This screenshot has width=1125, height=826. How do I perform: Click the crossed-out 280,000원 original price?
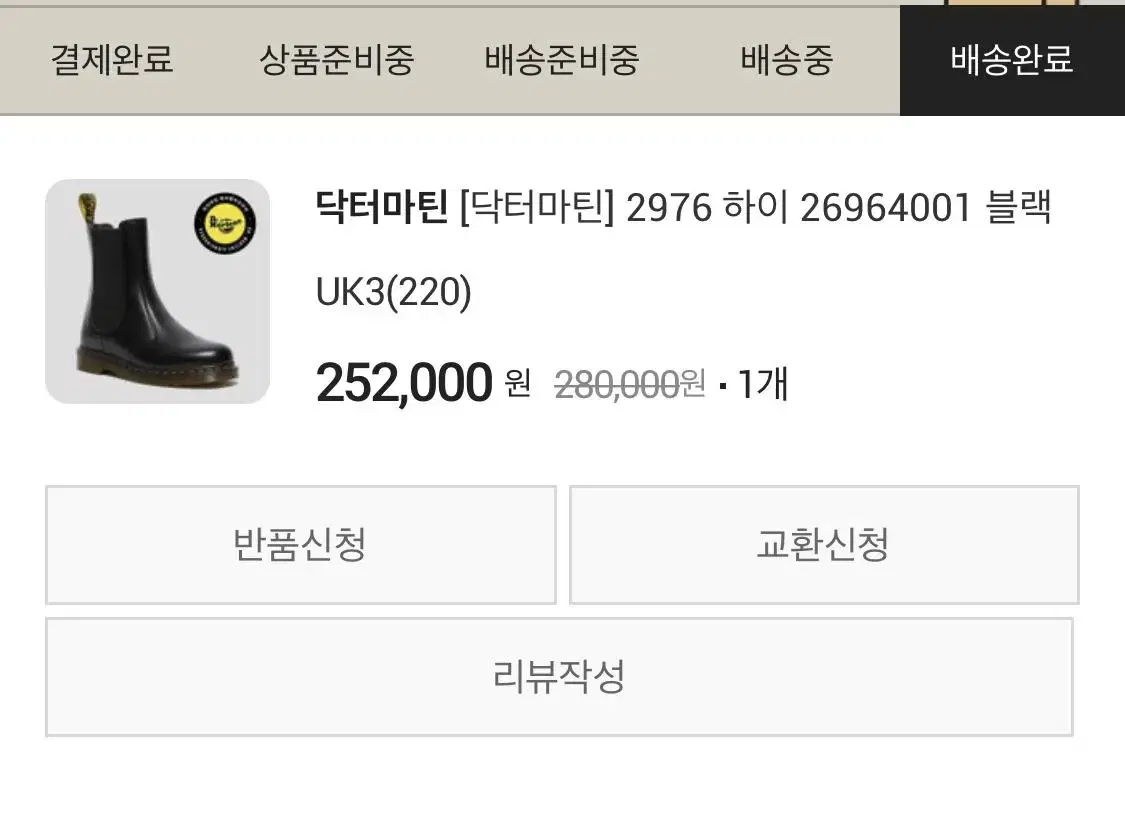[631, 384]
